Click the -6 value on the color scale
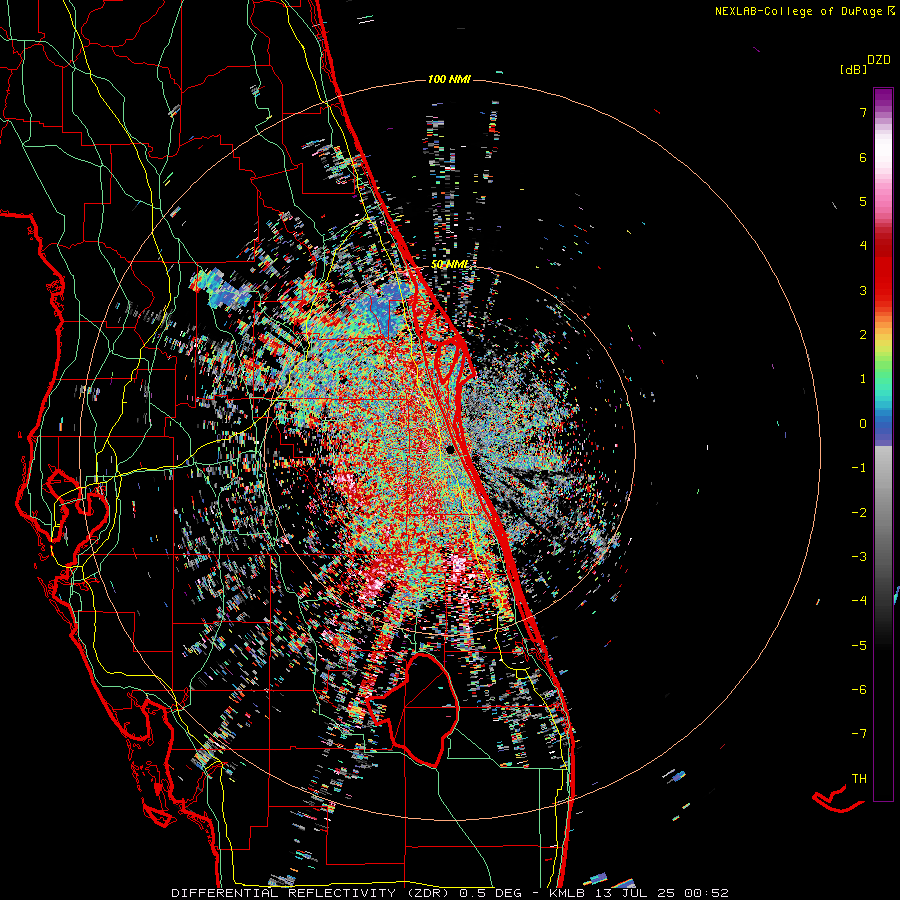 pos(859,689)
